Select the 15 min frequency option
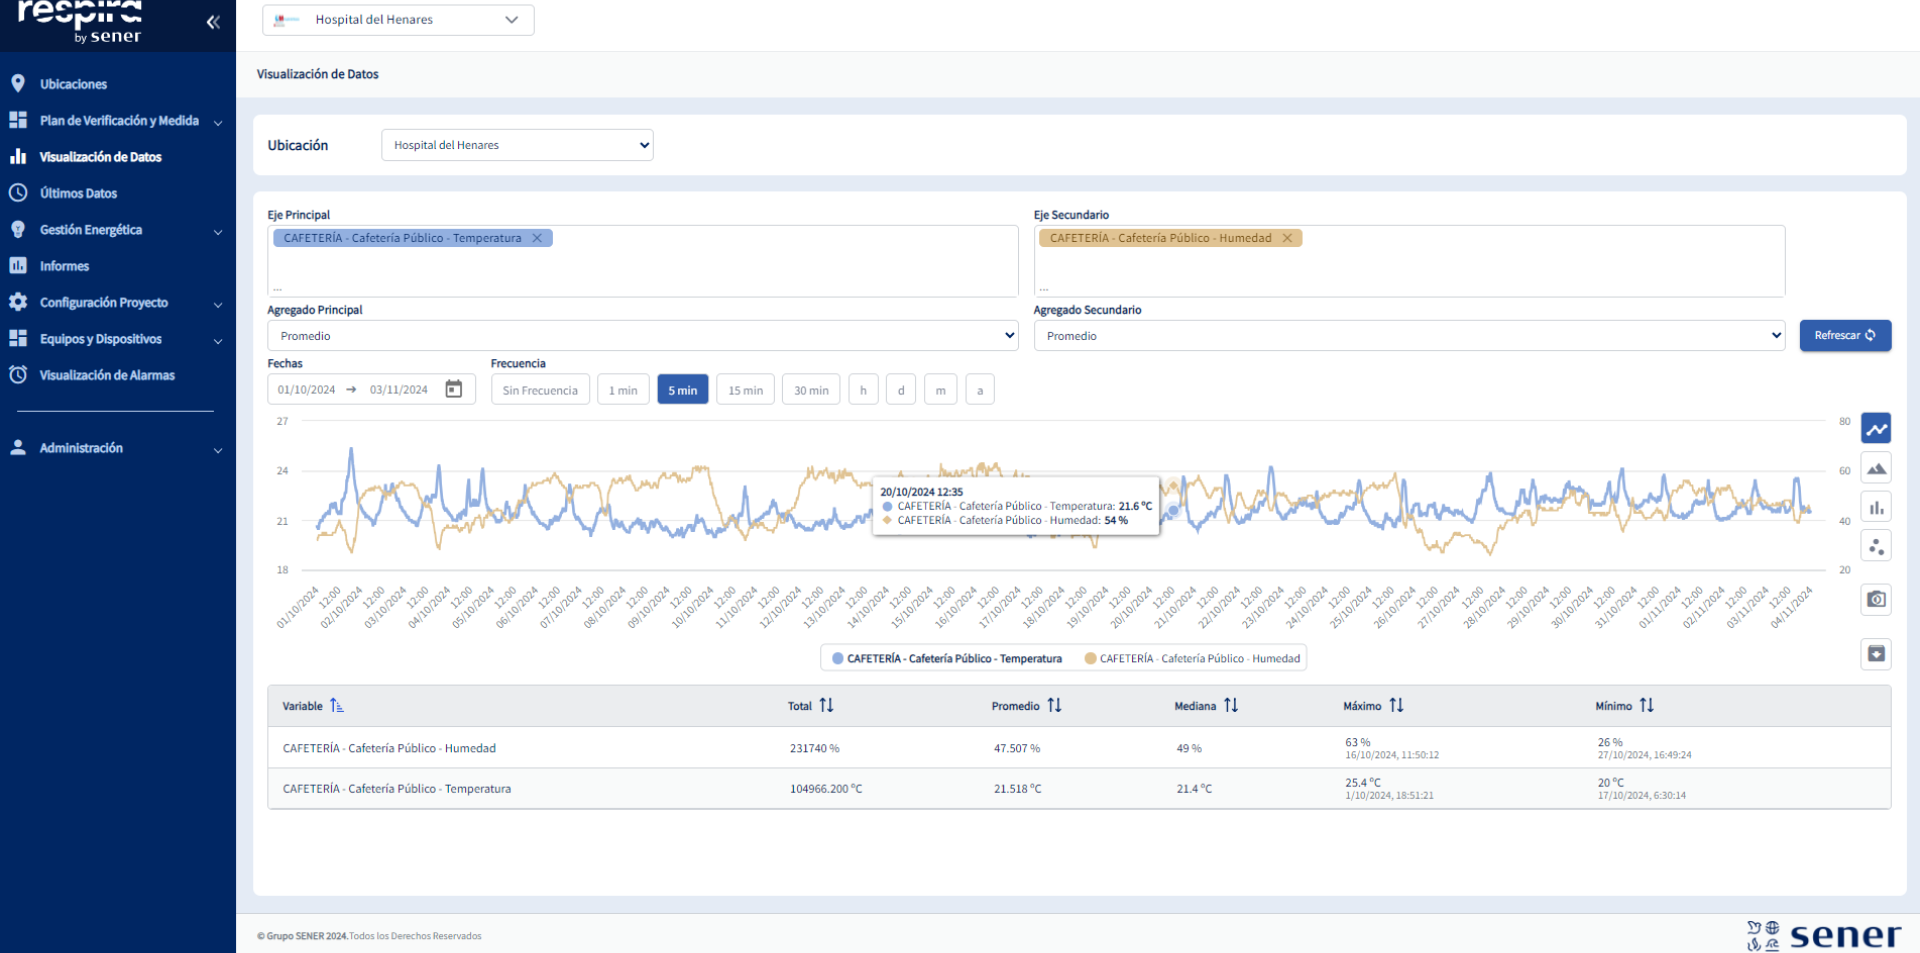1920x953 pixels. (x=745, y=390)
